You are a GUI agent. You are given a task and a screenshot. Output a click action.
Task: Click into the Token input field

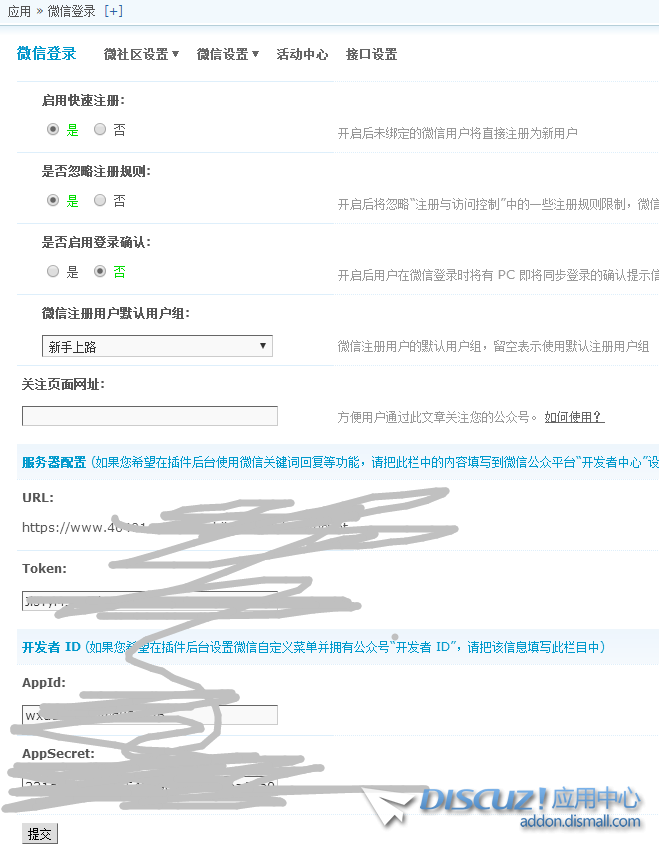click(150, 600)
